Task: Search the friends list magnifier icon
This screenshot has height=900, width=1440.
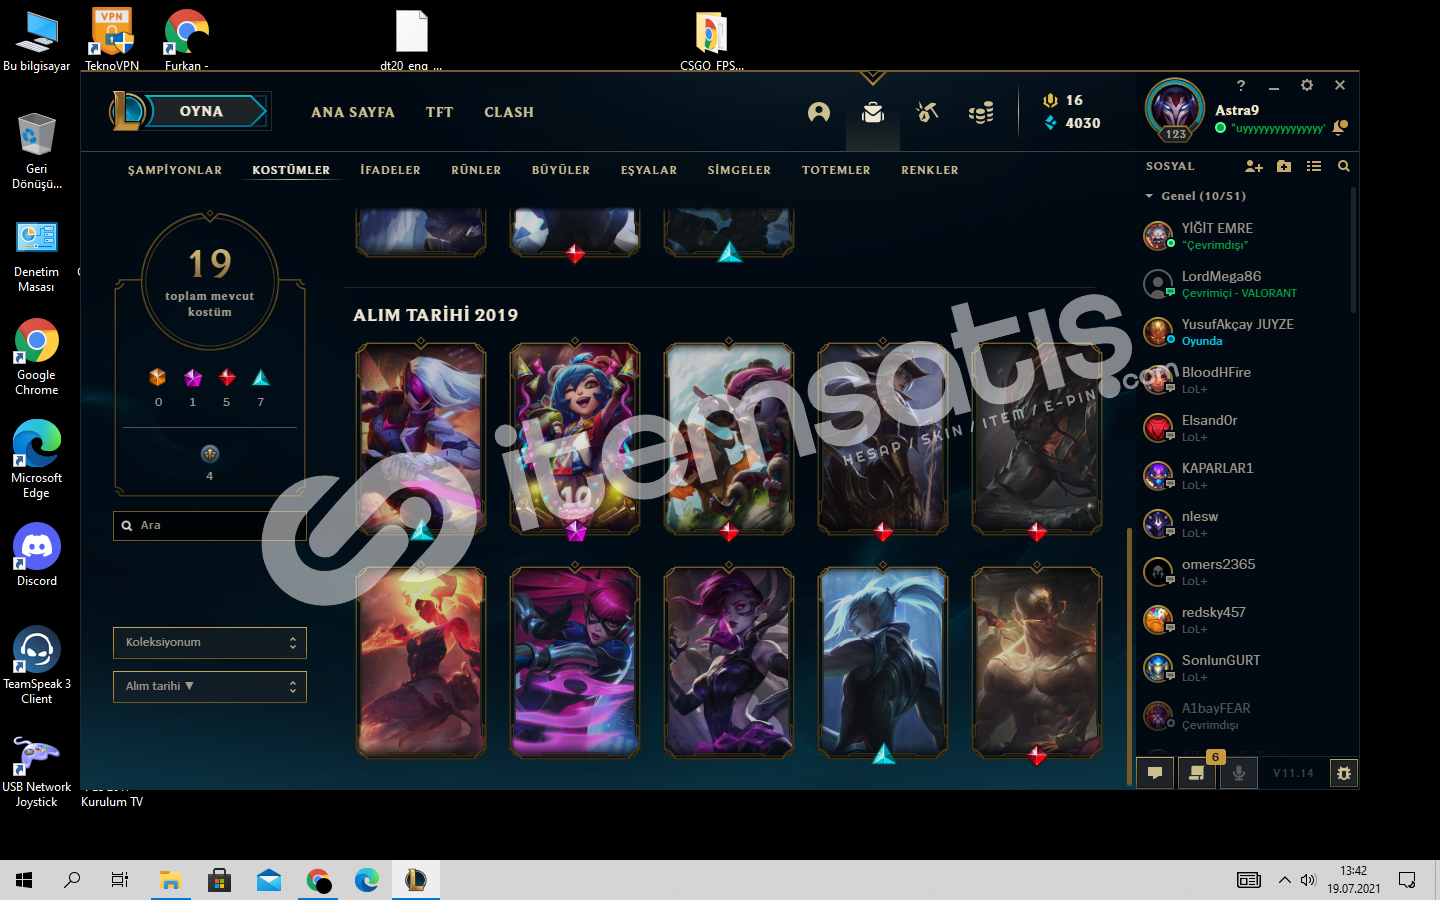Action: pos(1344,166)
